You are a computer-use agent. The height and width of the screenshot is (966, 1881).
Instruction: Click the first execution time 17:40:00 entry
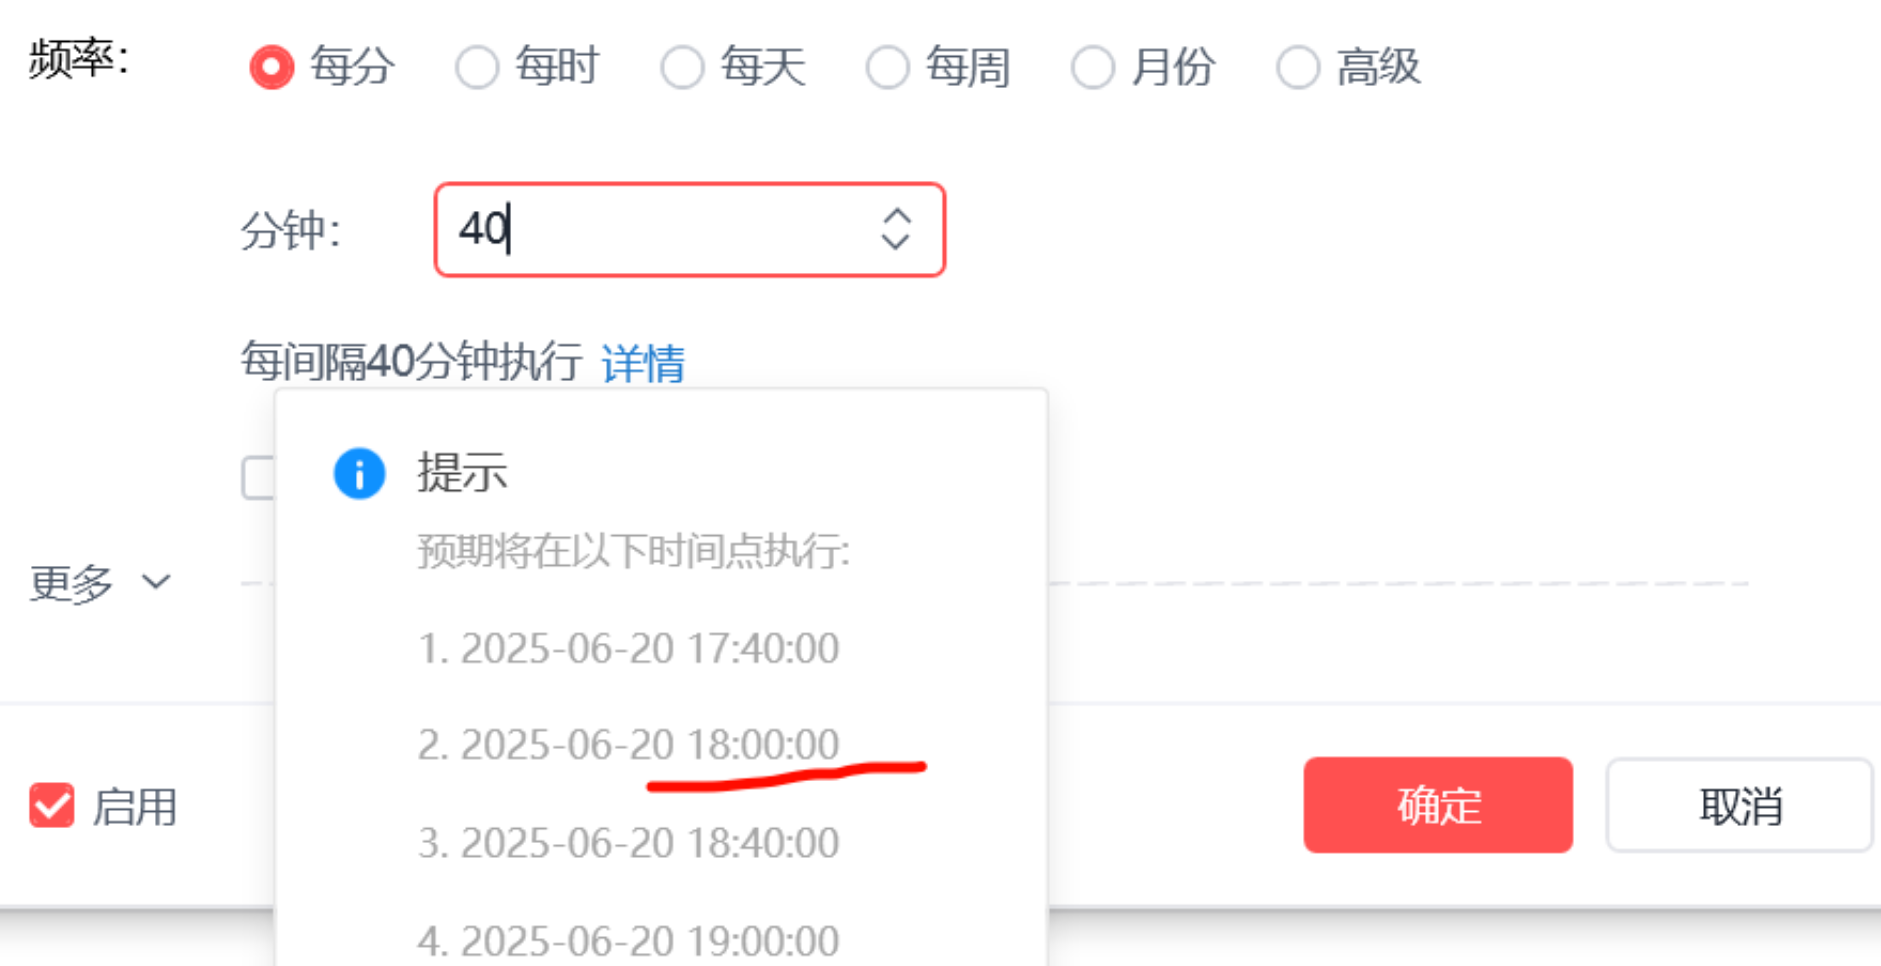click(x=628, y=648)
